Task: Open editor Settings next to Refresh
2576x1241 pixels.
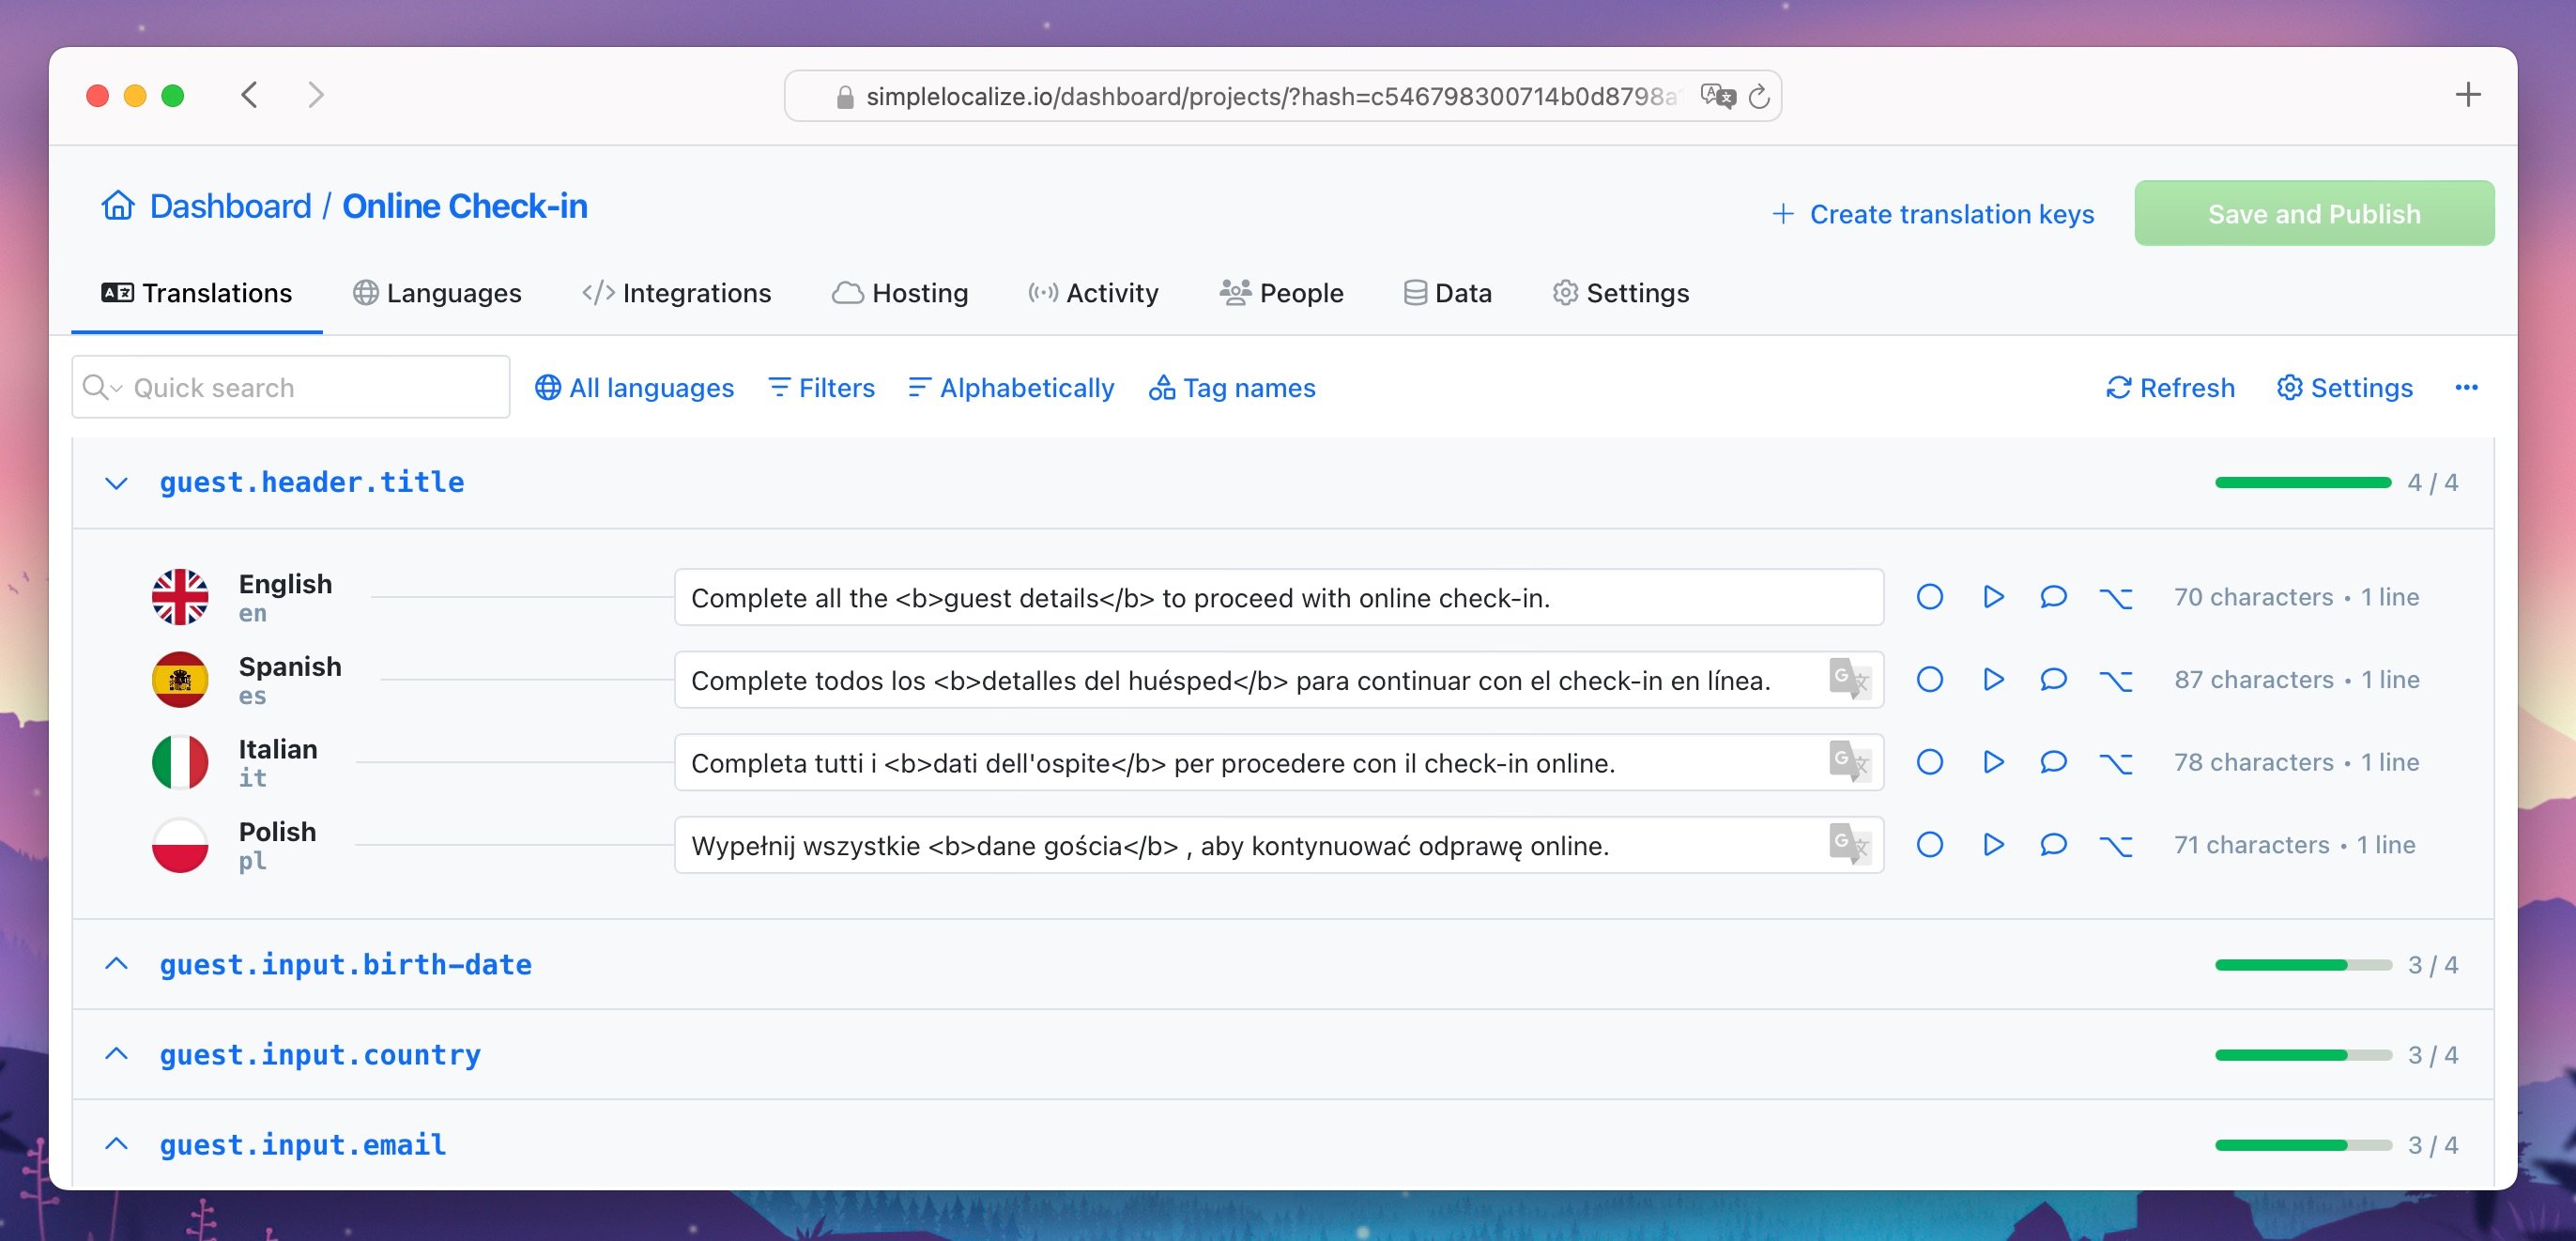Action: pyautogui.click(x=2344, y=388)
